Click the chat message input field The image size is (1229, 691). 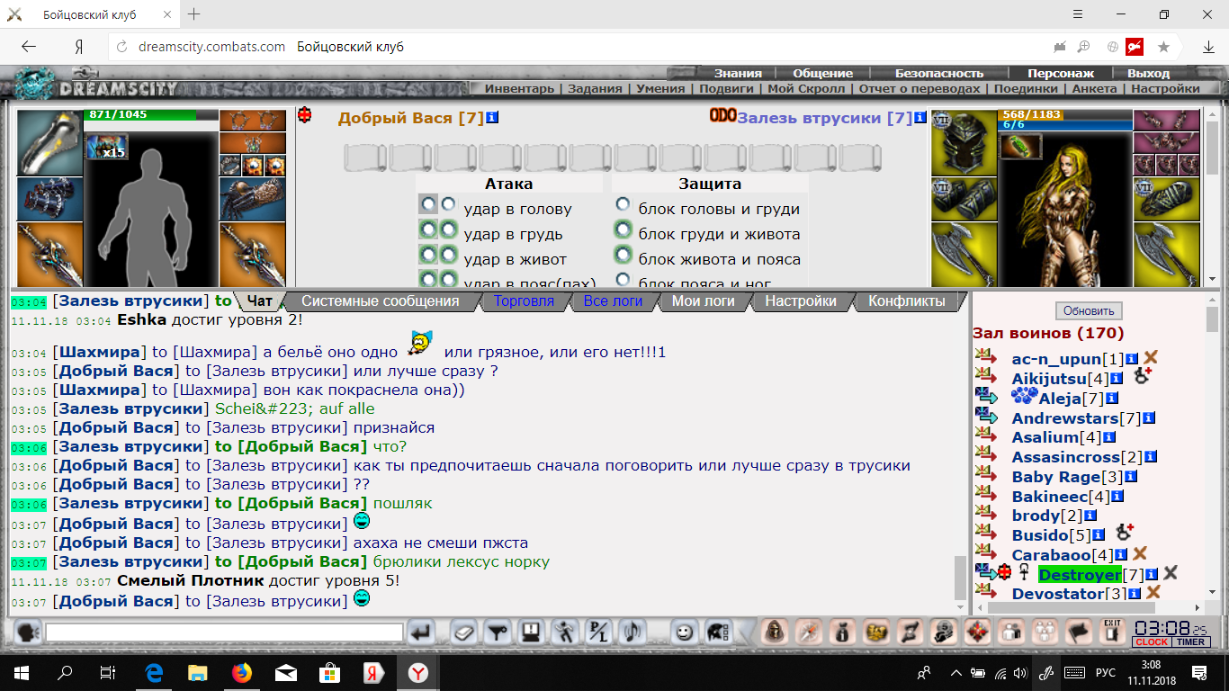click(224, 632)
